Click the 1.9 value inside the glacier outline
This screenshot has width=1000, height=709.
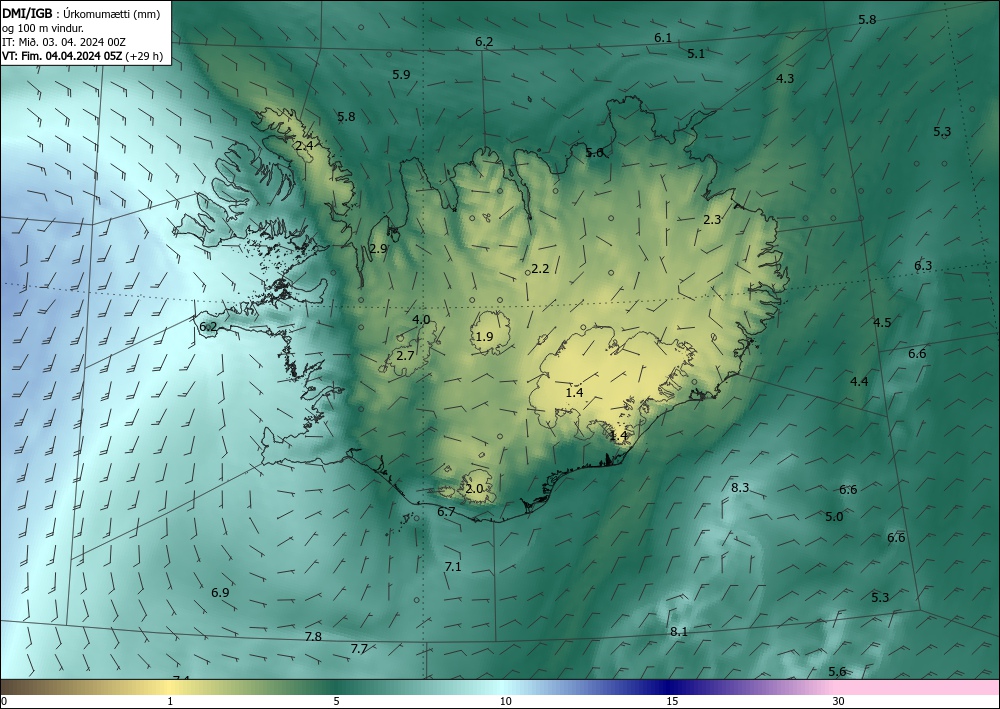click(485, 337)
